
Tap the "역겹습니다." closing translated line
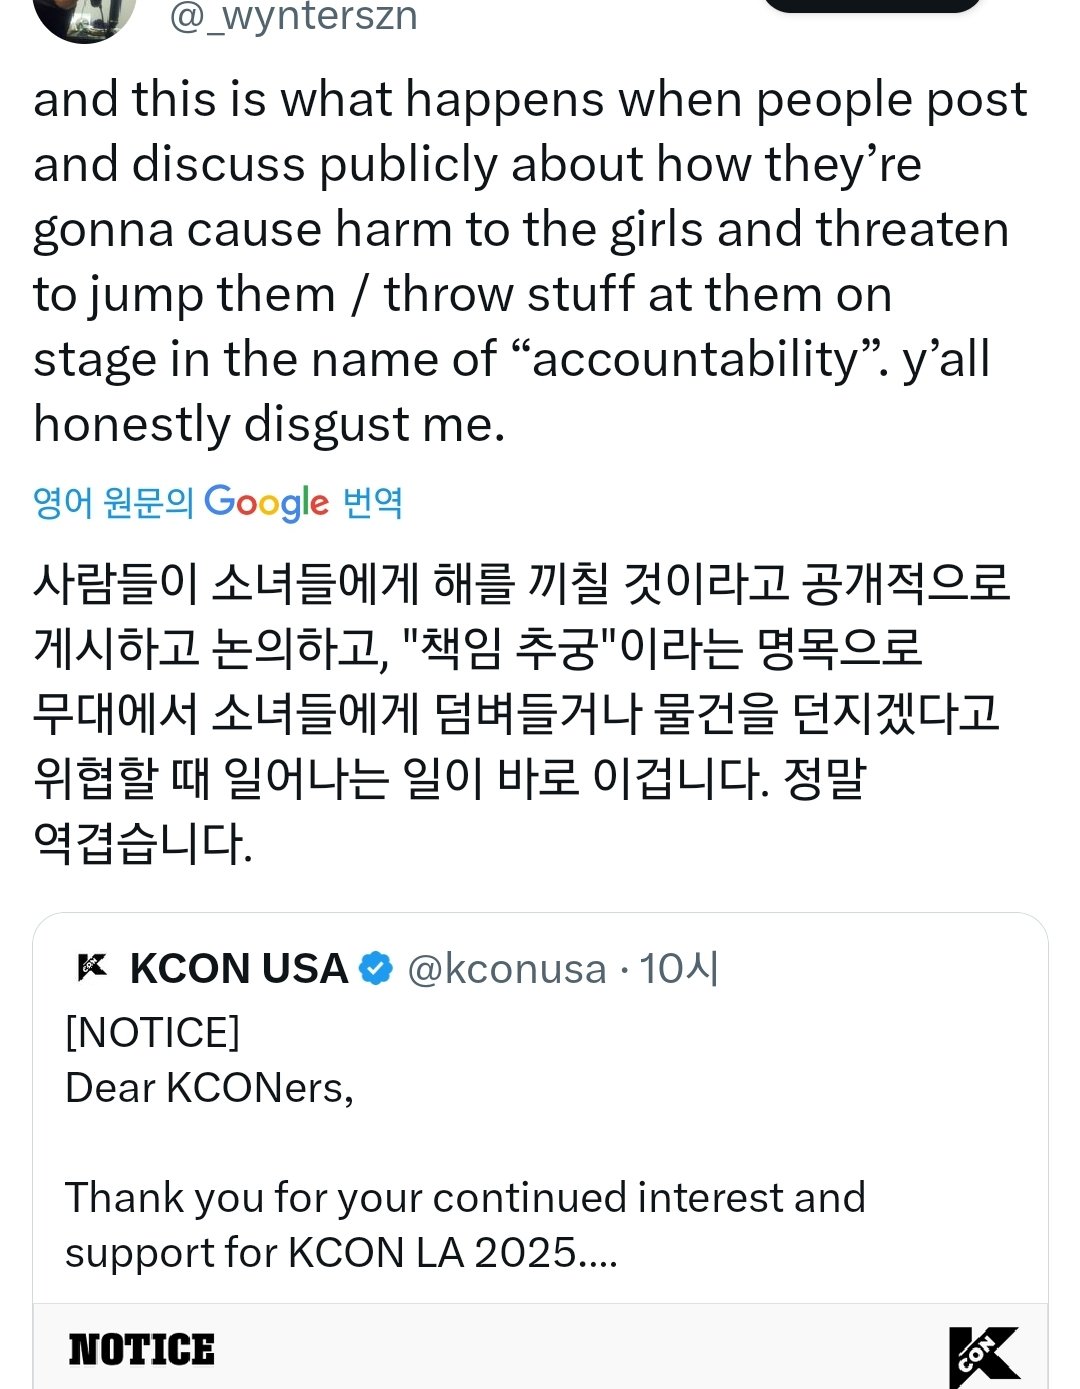(x=143, y=843)
